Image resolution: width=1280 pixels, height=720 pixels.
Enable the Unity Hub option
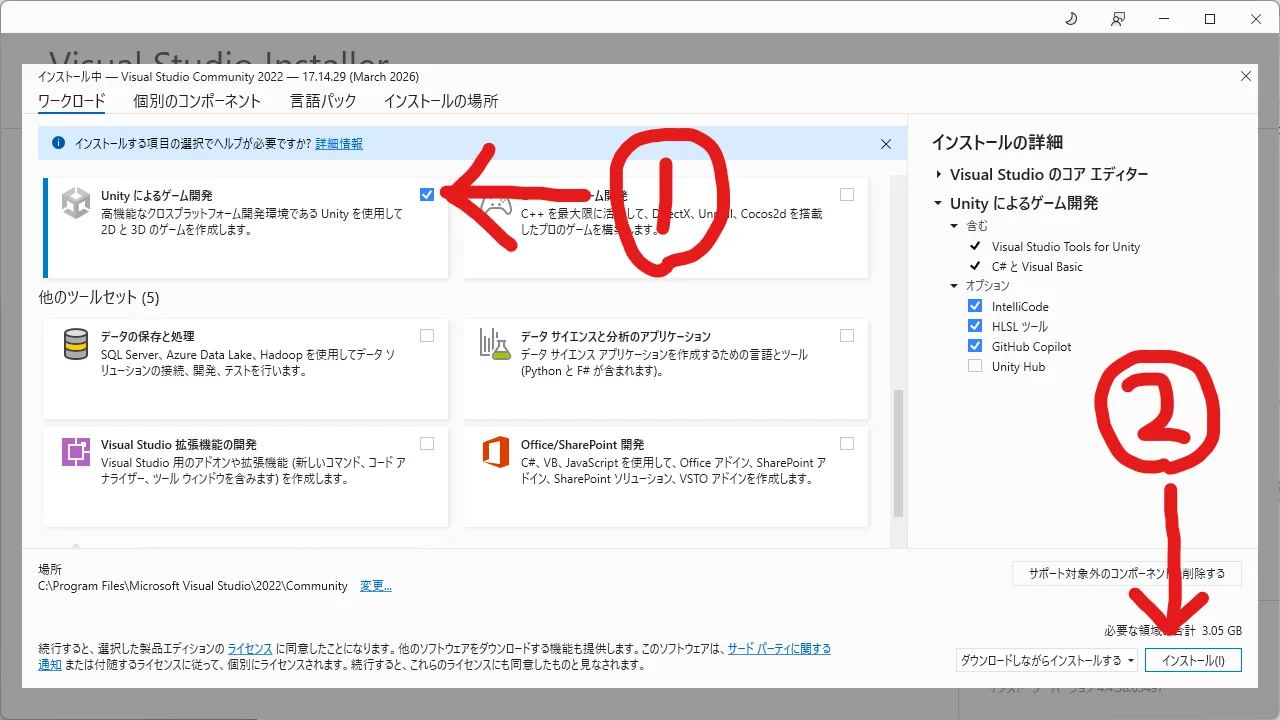pyautogui.click(x=975, y=365)
